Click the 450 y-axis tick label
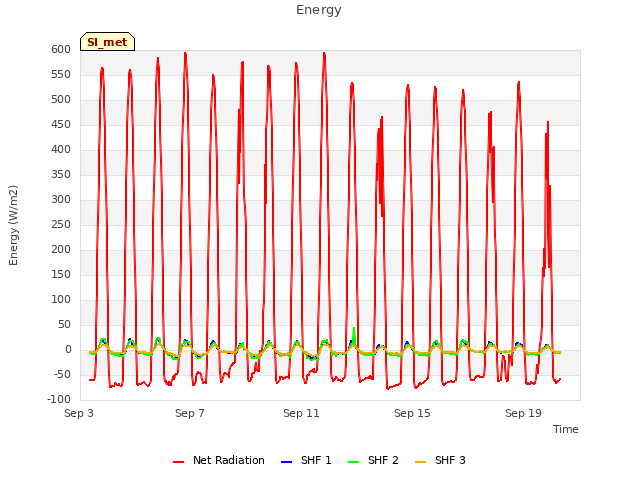640x480 pixels. 61,125
